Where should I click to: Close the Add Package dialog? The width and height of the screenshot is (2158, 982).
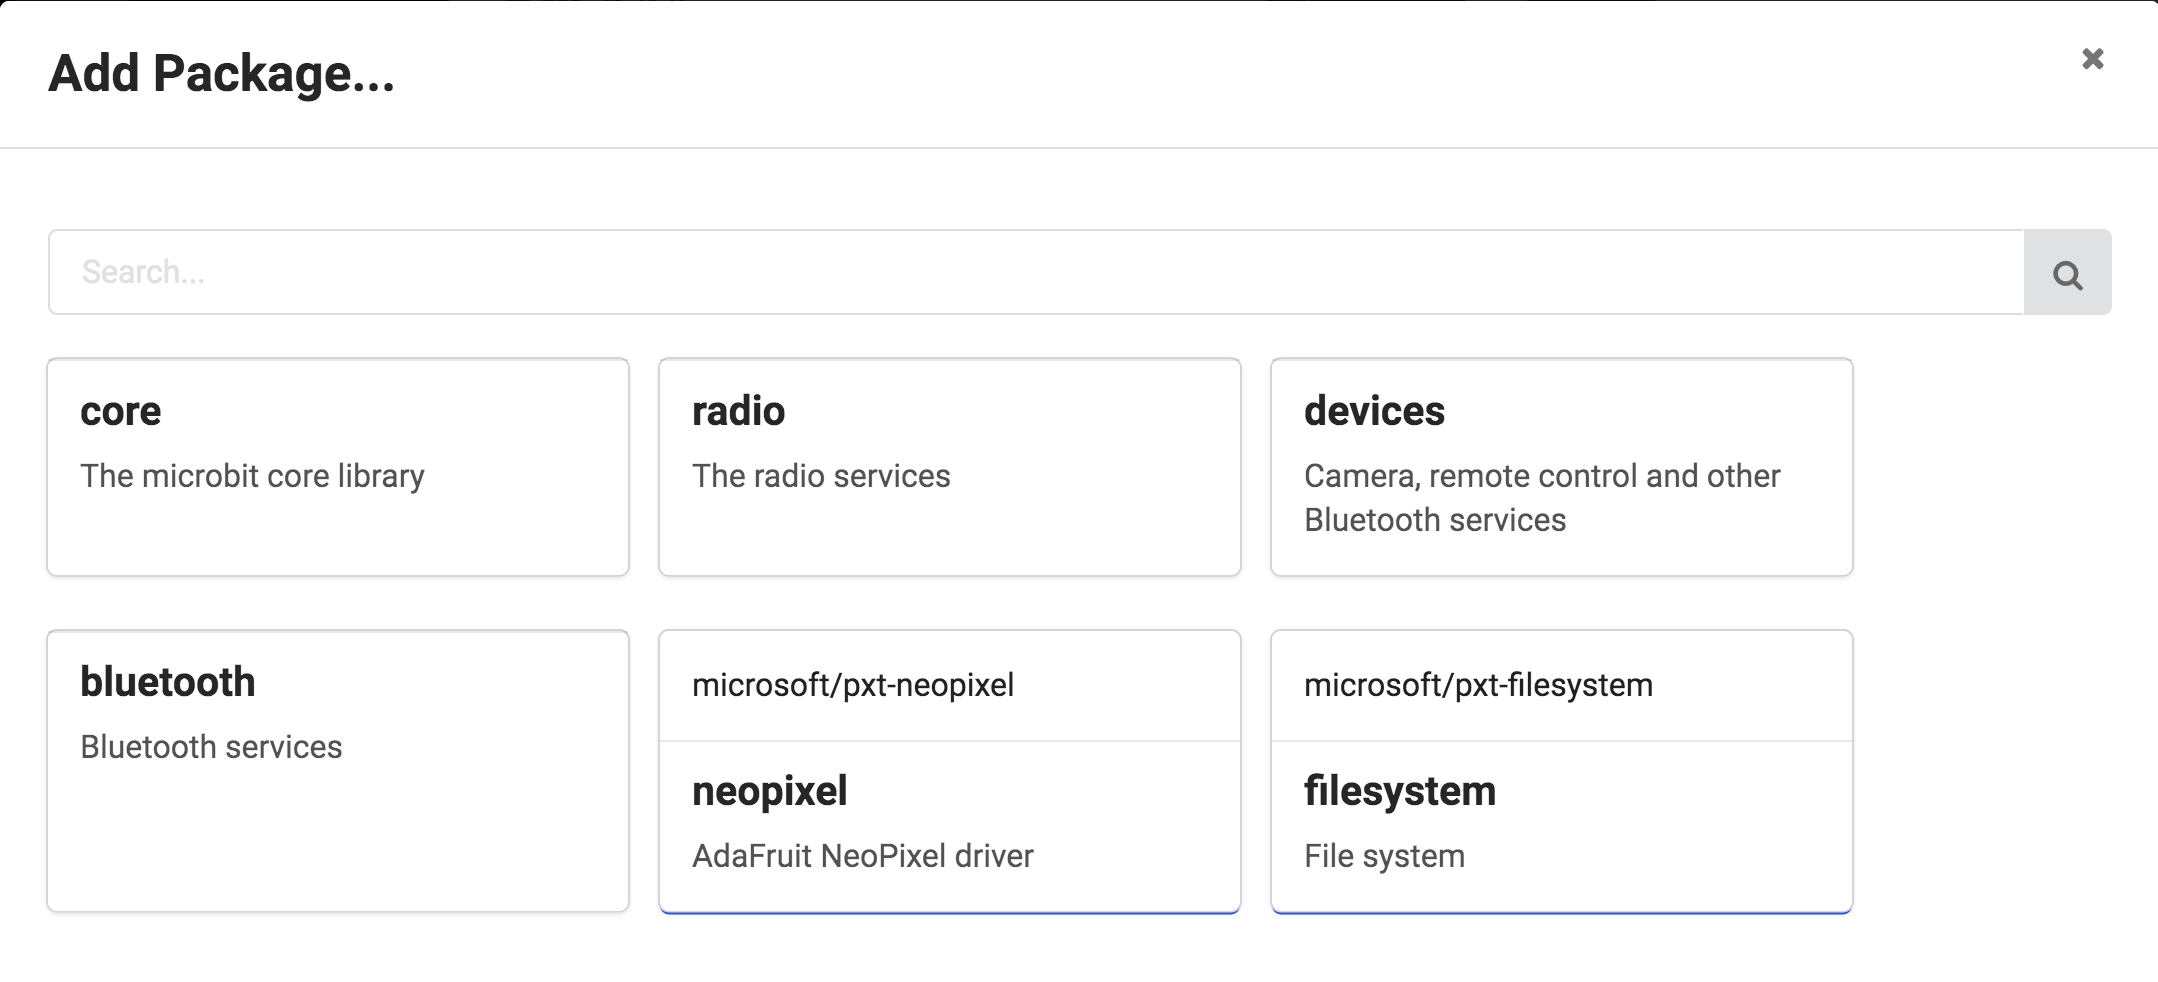coord(2092,59)
